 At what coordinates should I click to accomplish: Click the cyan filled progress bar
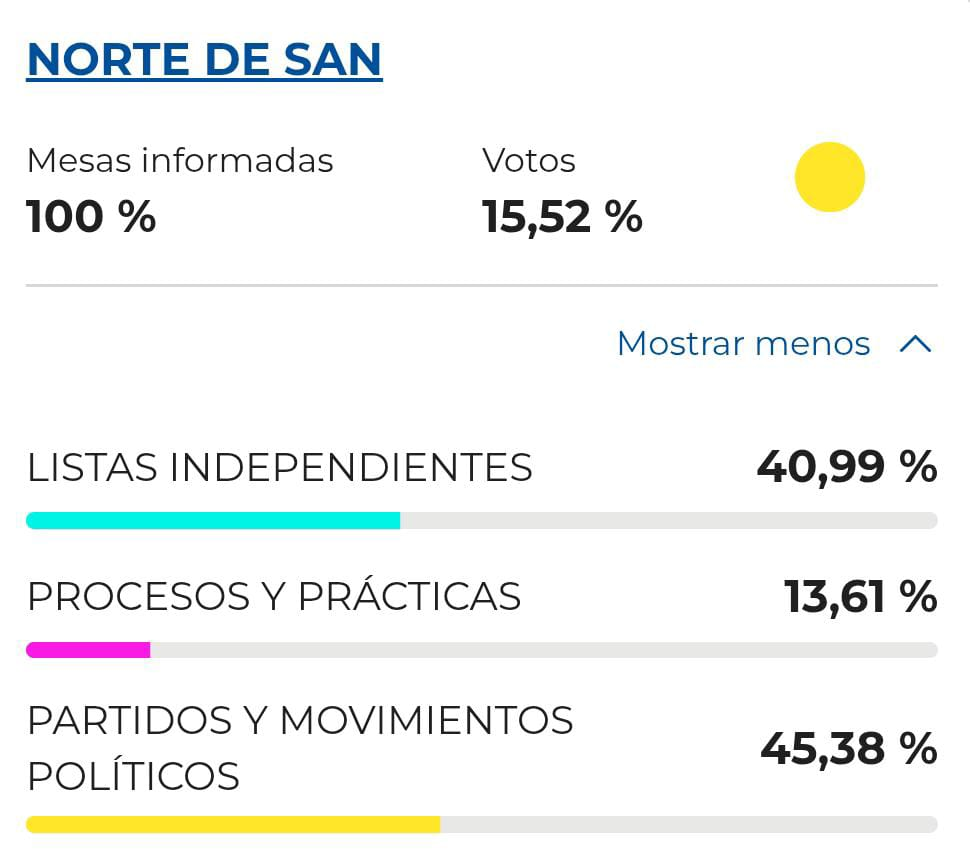click(x=213, y=520)
